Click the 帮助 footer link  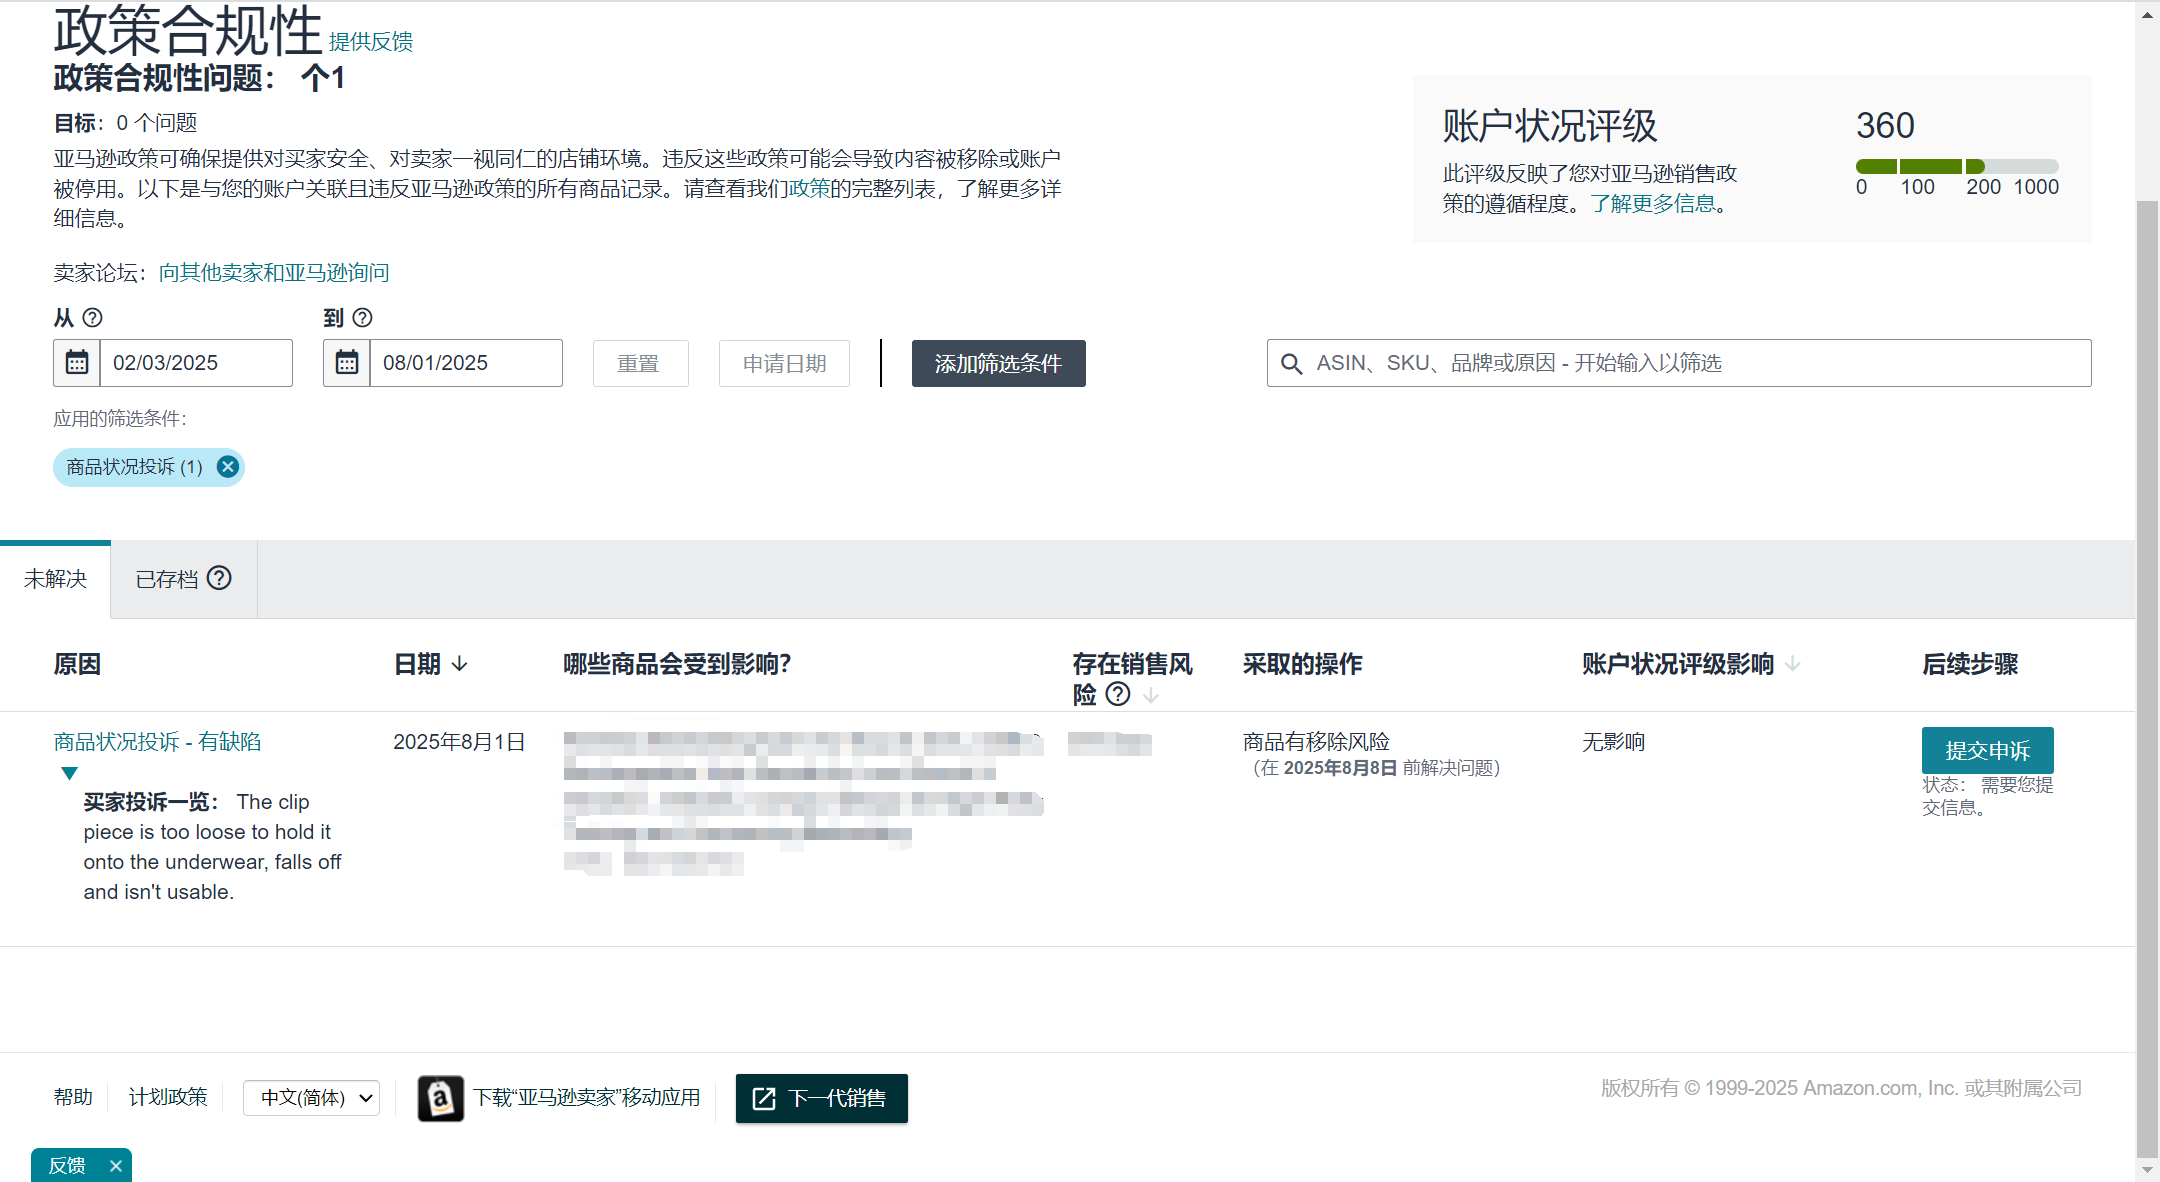[x=73, y=1097]
